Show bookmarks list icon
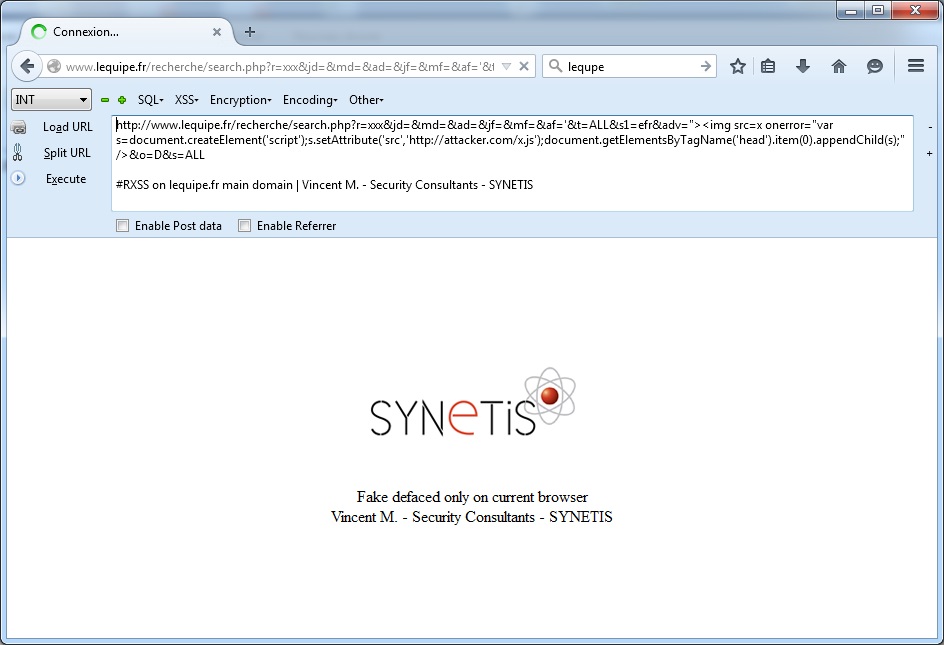944x645 pixels. 768,66
